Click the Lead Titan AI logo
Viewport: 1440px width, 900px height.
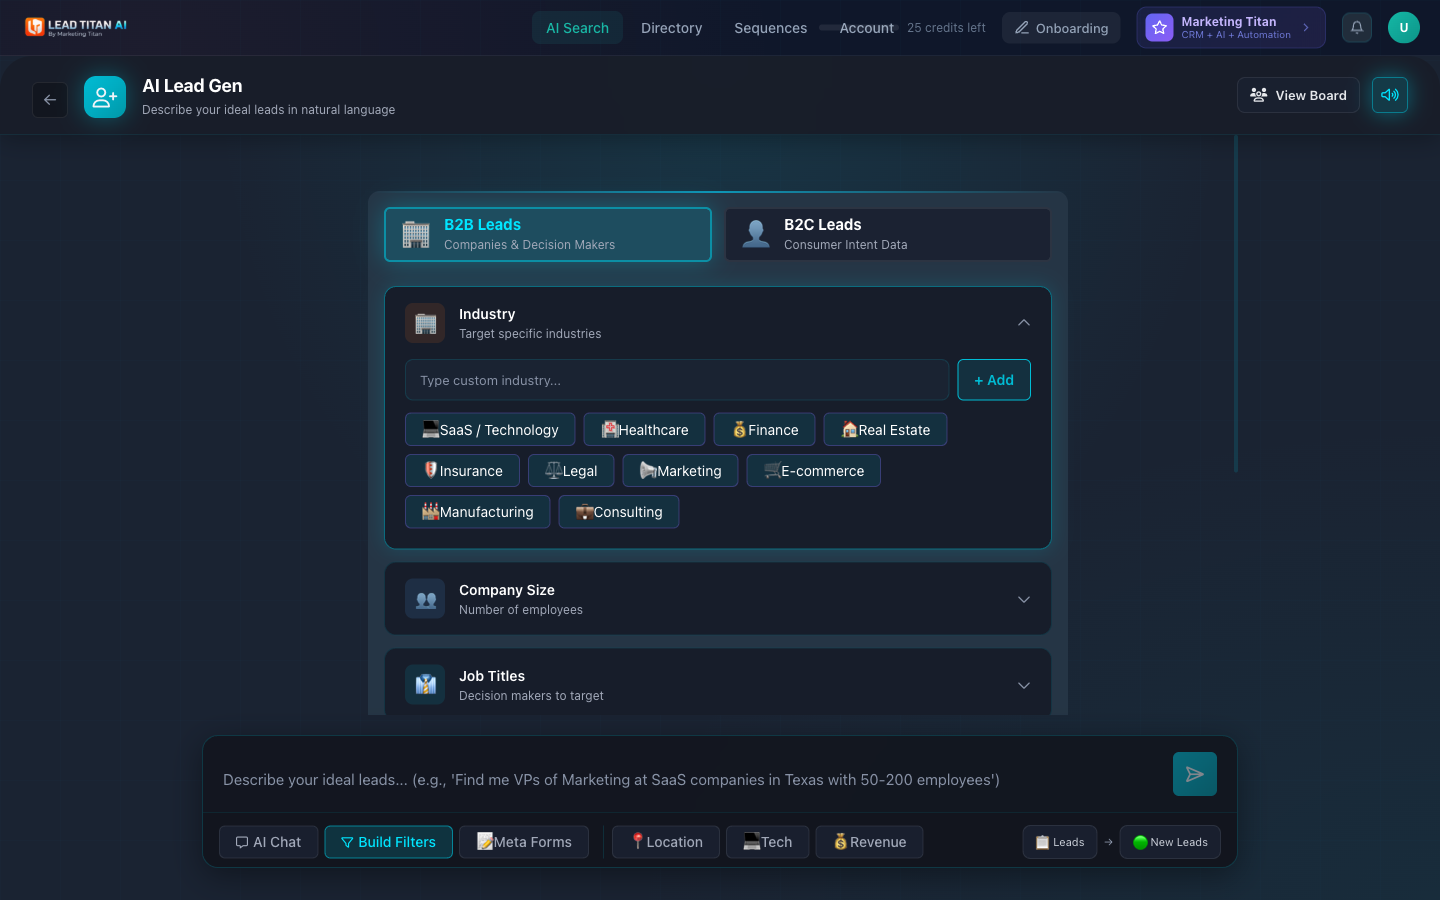click(x=75, y=27)
